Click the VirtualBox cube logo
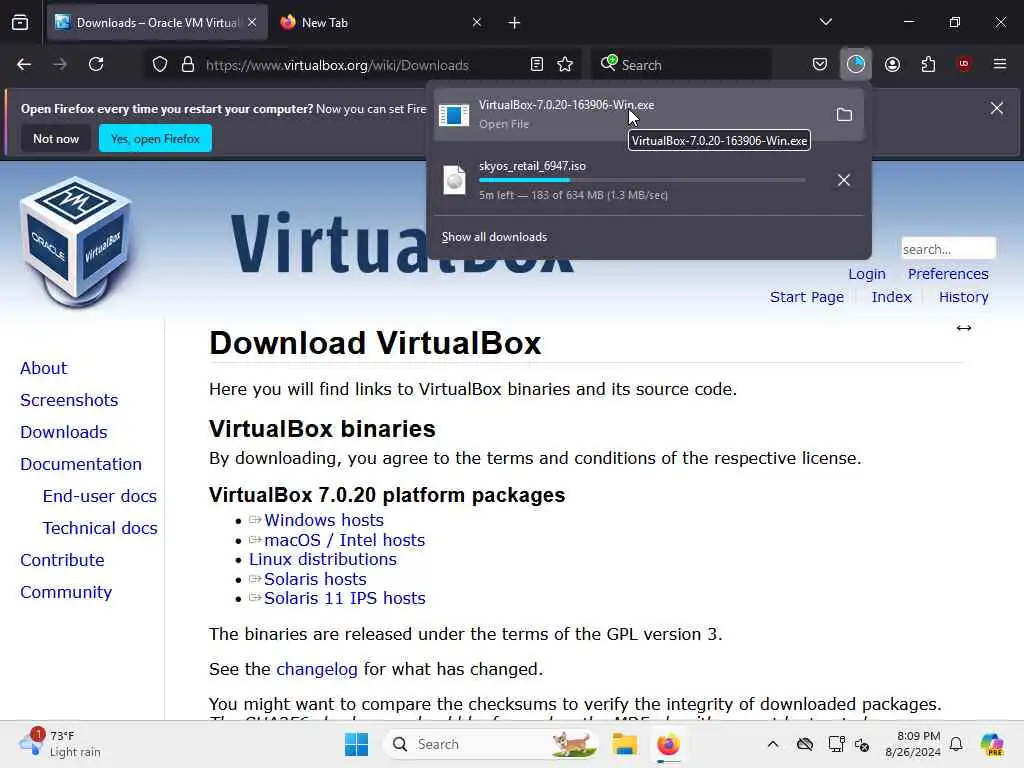 point(76,242)
